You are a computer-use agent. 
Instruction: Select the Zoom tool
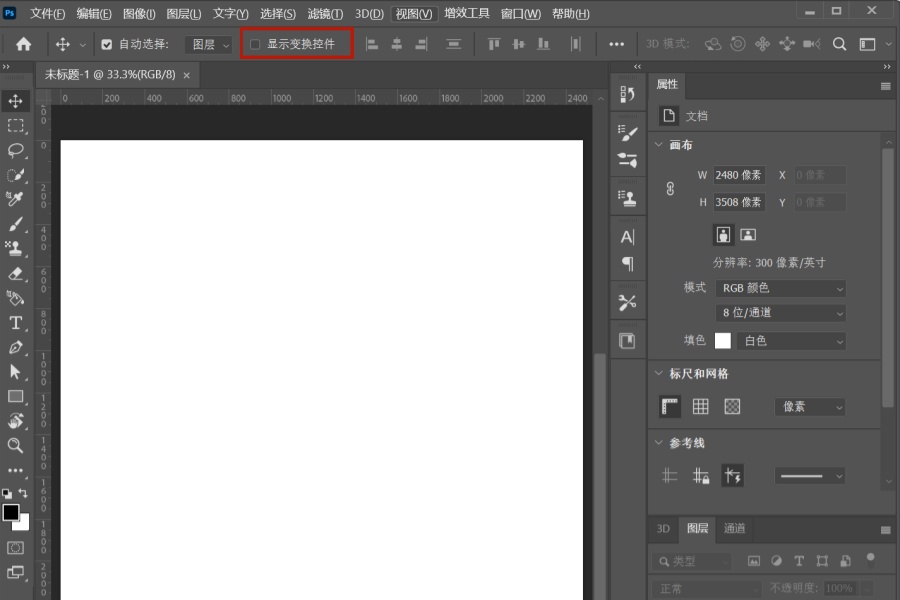[x=15, y=446]
